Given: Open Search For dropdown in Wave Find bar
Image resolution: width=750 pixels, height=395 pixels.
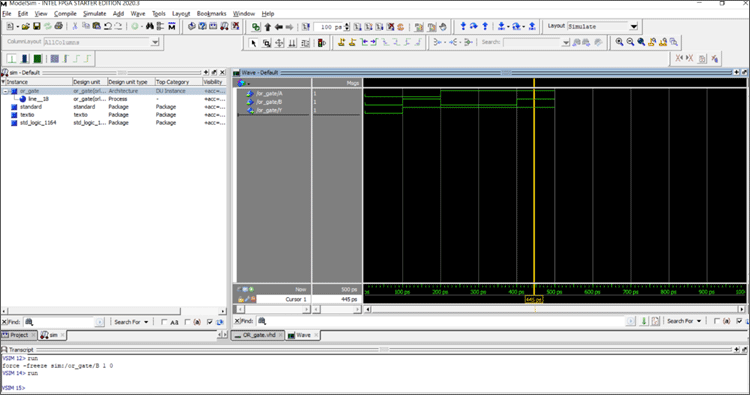Looking at the screenshot, I should [x=684, y=321].
